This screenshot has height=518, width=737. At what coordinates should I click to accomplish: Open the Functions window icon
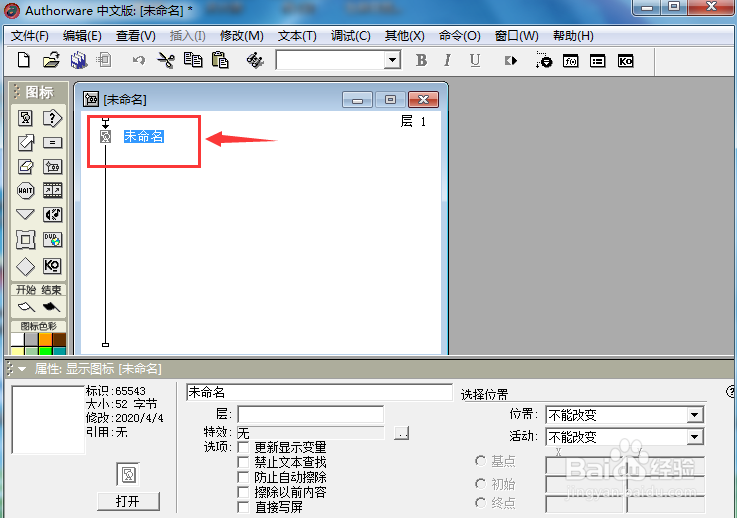tap(571, 61)
